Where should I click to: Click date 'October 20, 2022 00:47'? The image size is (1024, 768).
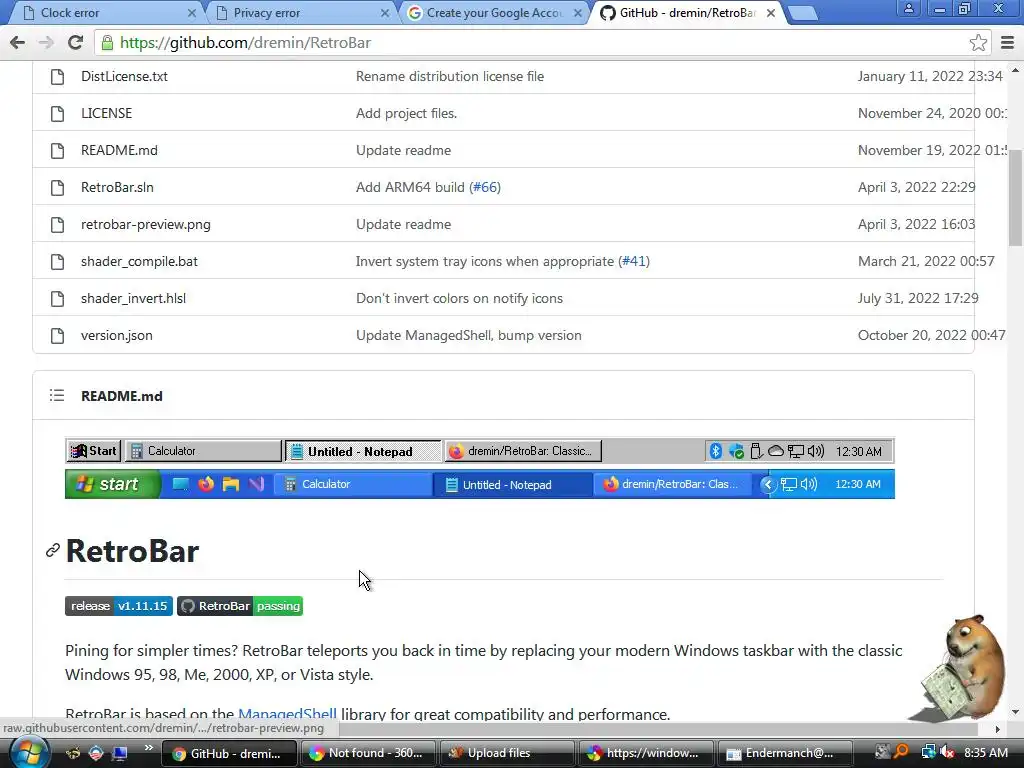[931, 336]
